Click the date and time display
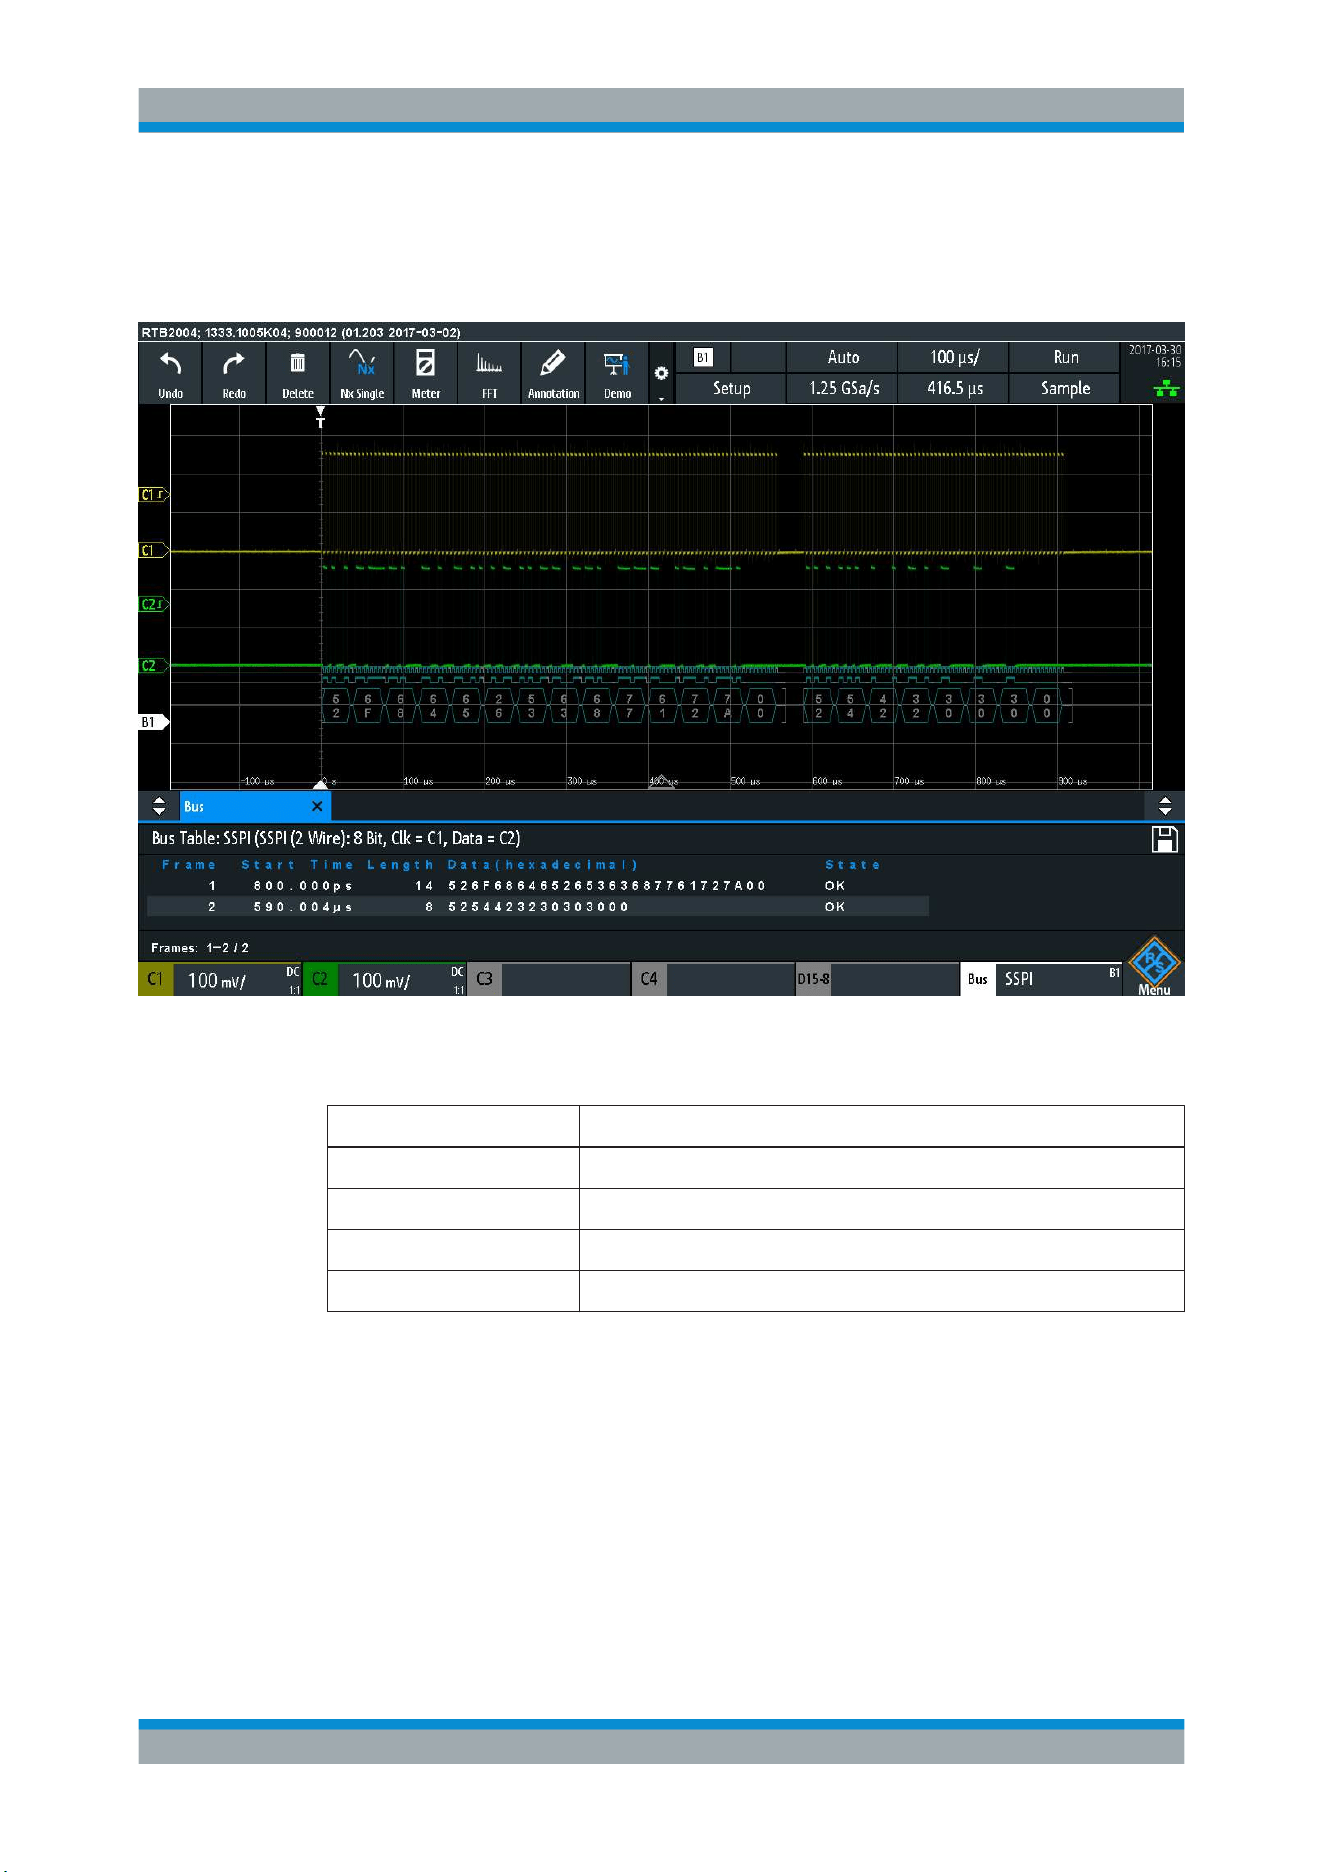1324x1872 pixels. (1155, 356)
